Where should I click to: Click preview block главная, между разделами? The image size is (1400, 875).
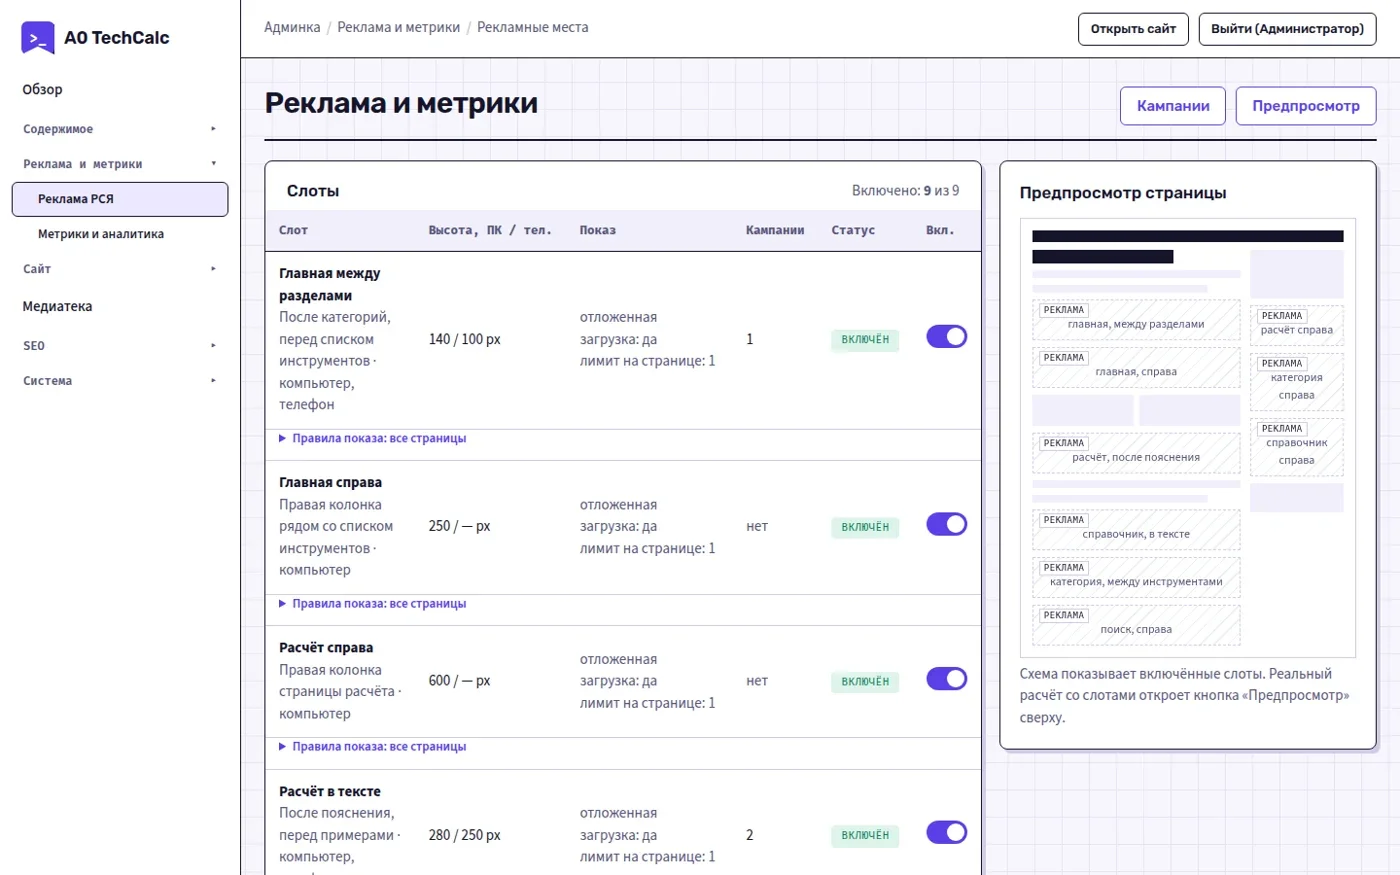1136,320
